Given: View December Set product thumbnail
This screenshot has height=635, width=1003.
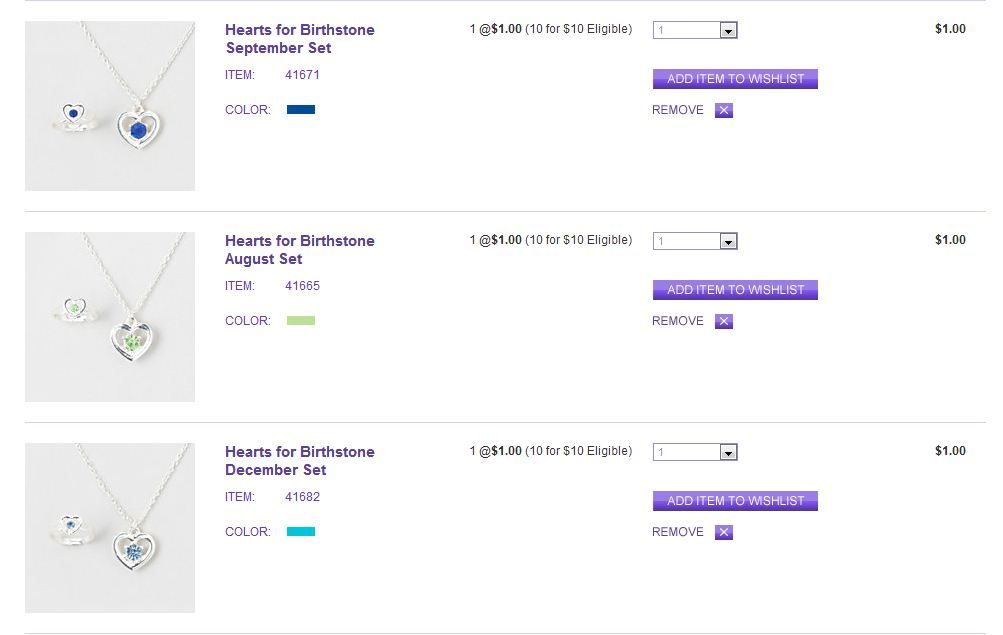Looking at the screenshot, I should tap(110, 528).
